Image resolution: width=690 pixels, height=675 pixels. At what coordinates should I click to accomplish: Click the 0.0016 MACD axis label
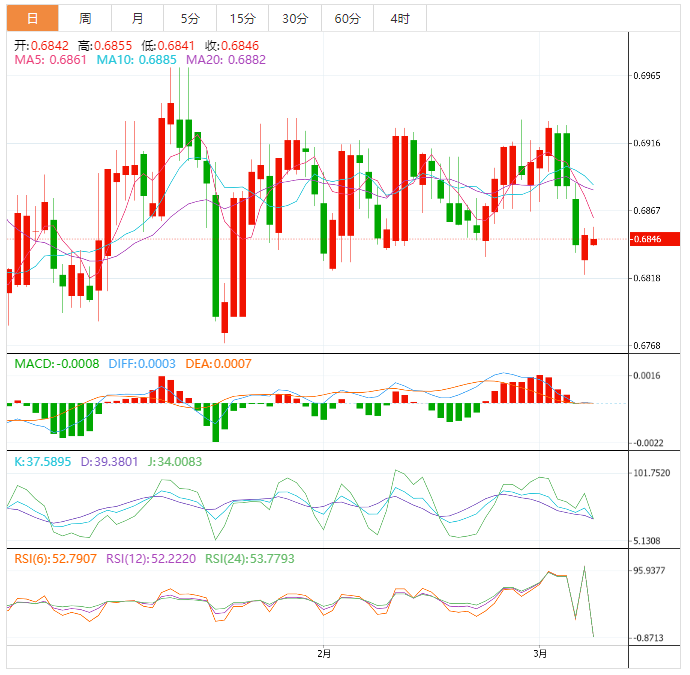[646, 376]
